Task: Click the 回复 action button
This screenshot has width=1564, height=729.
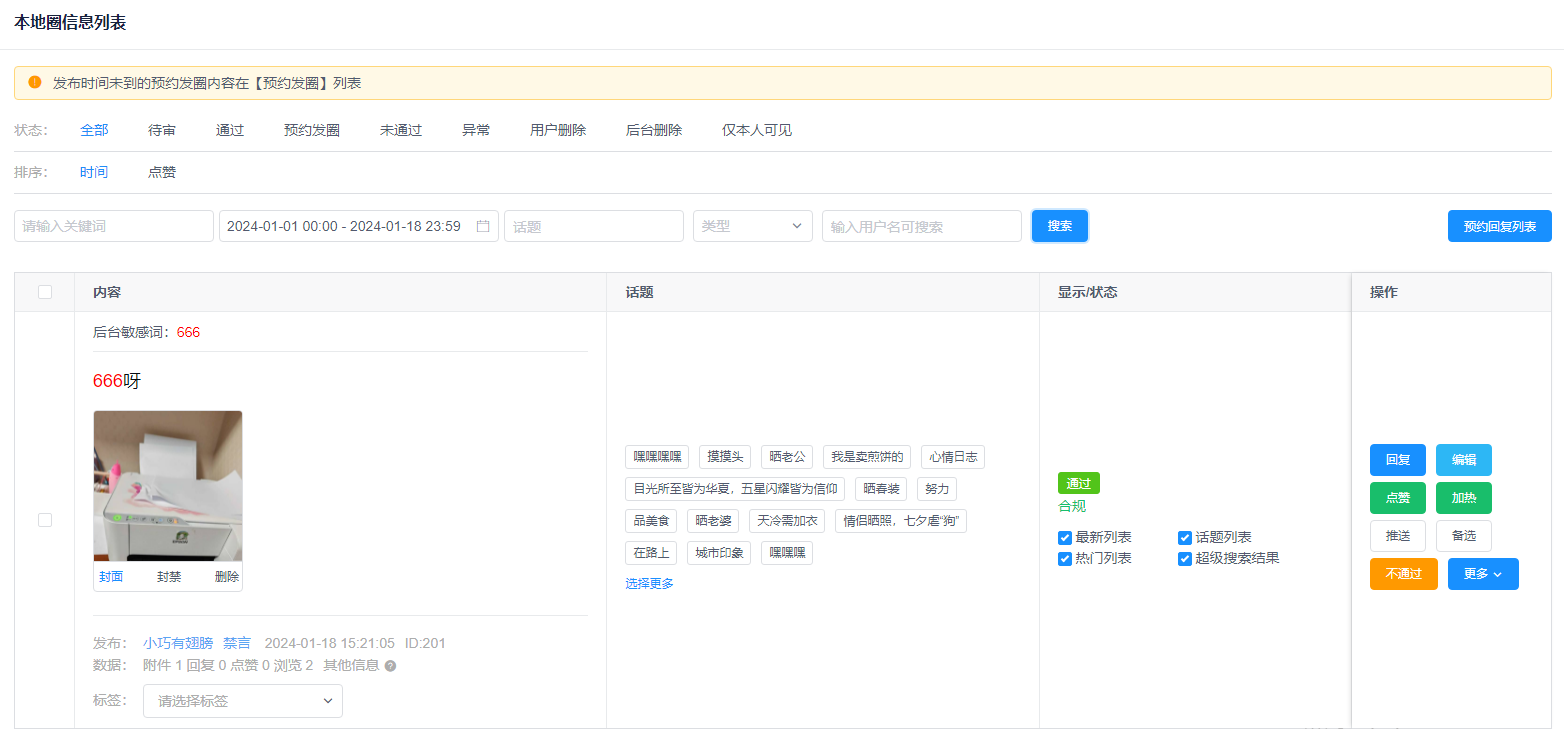Action: pyautogui.click(x=1398, y=460)
